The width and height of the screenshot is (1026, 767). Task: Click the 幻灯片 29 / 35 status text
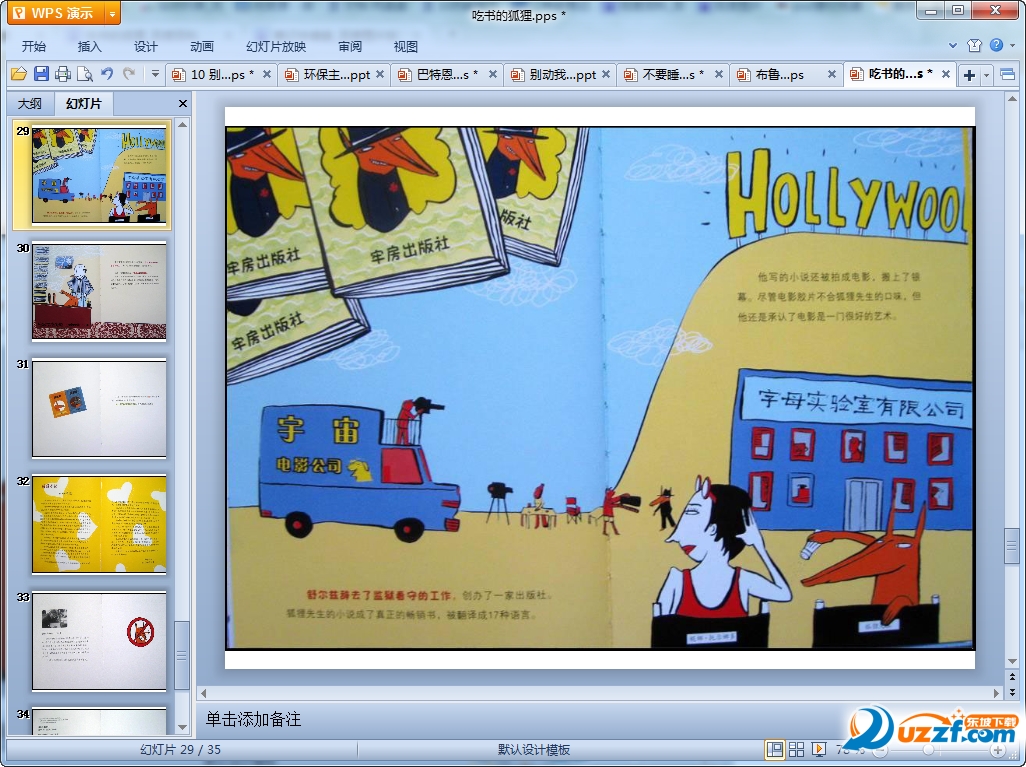181,750
